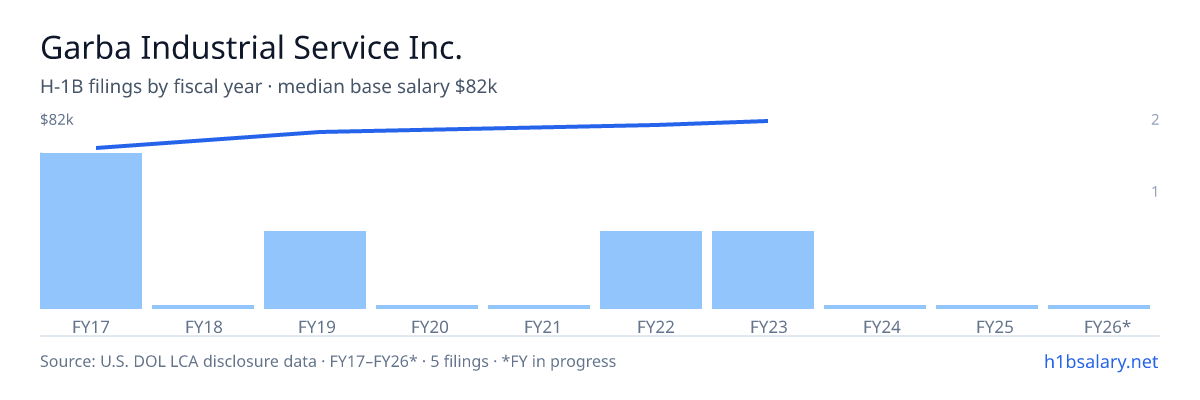Click the FY17 filings bar

click(x=91, y=231)
